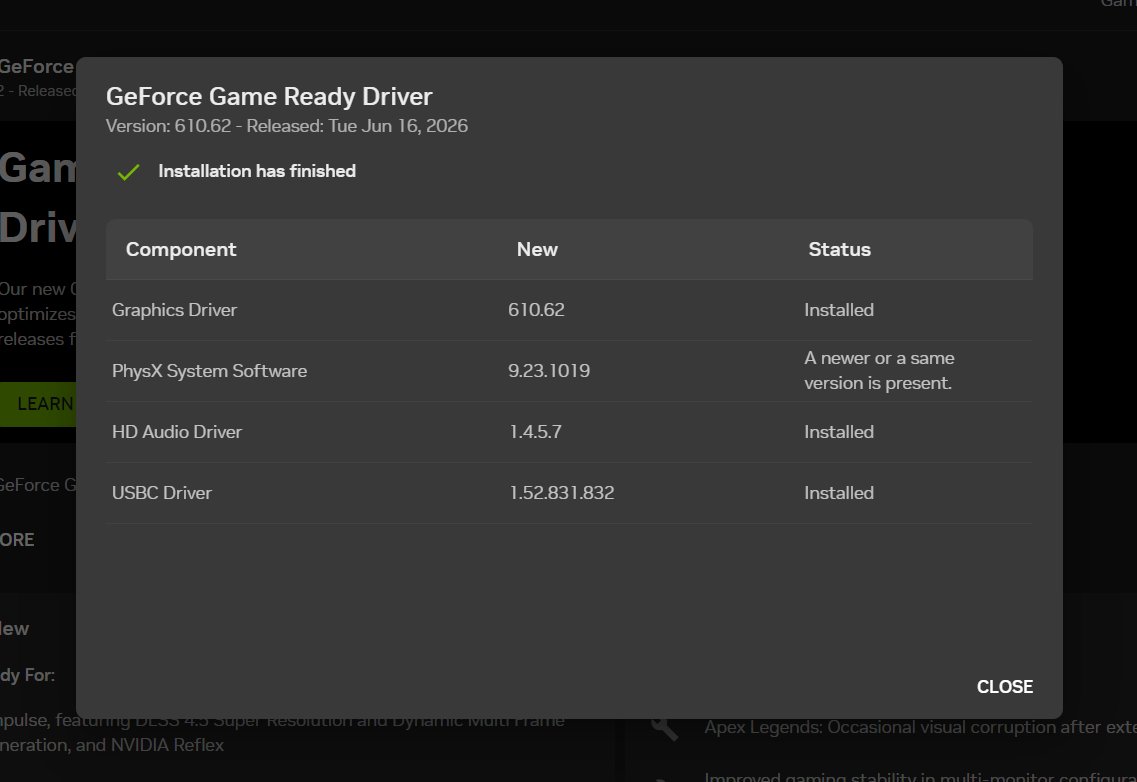
Task: Click the green LEARN button behind dialog
Action: coord(38,404)
